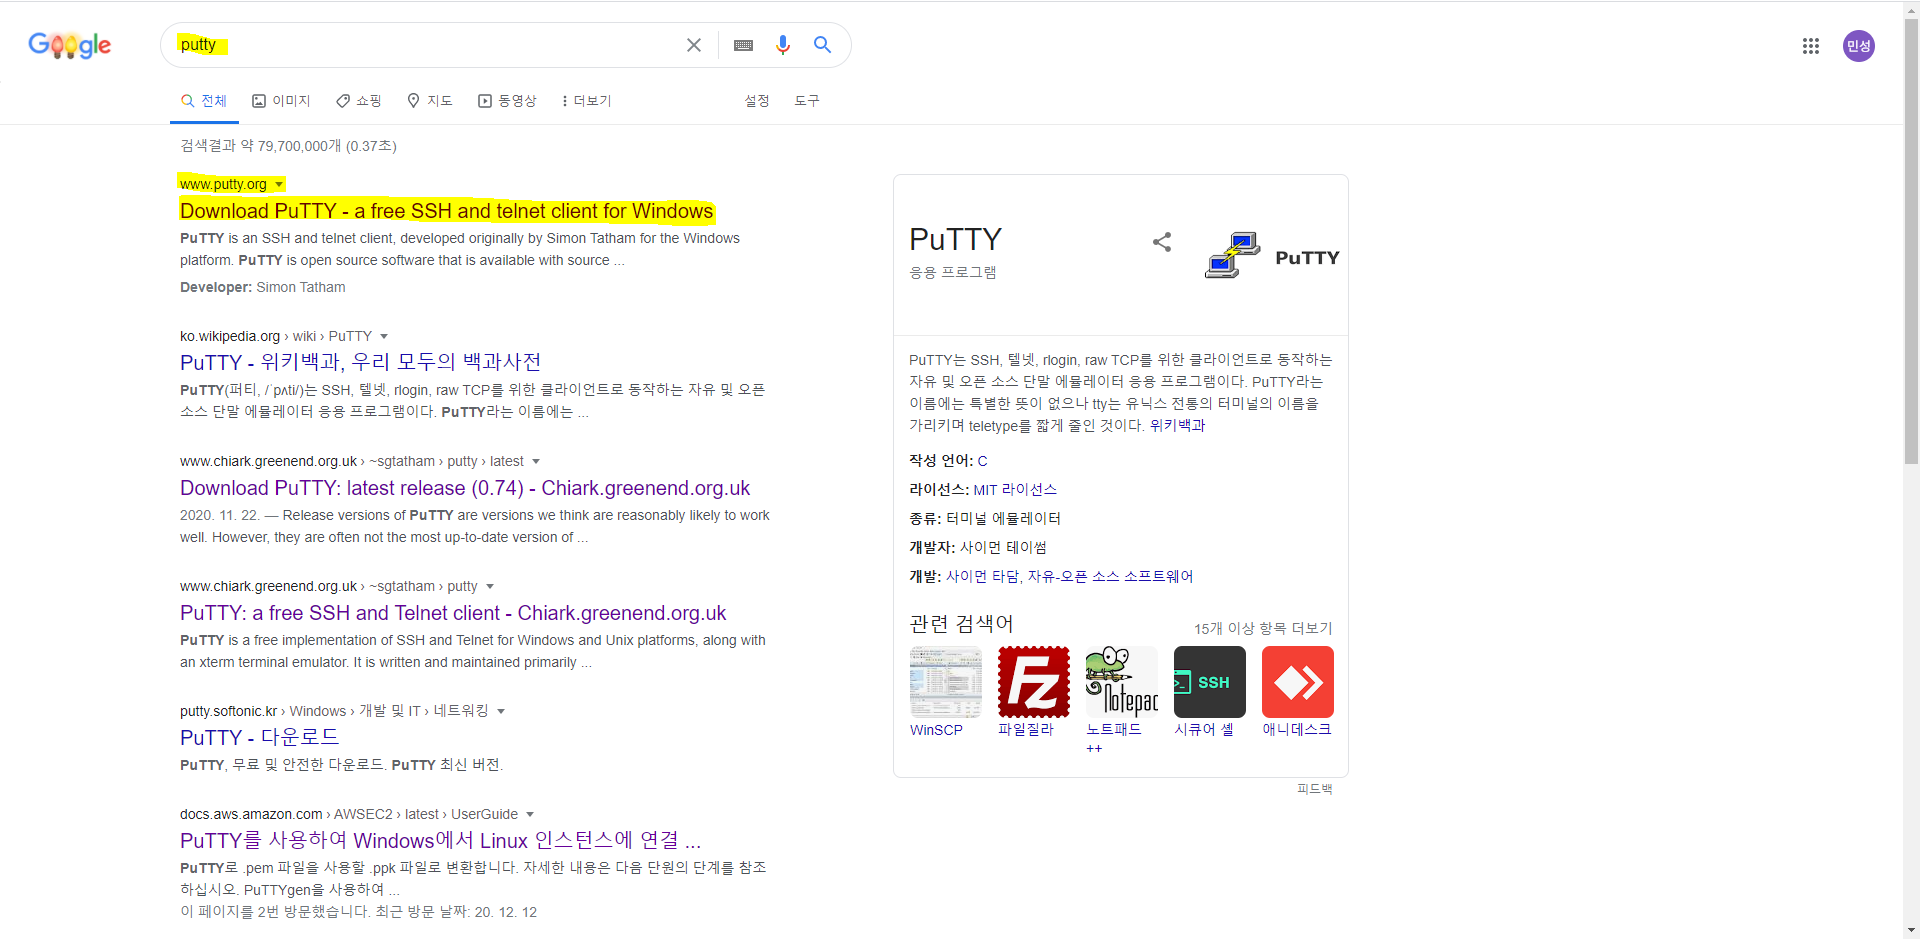
Task: Click the PuTTY logo image in panel
Action: coord(1272,255)
